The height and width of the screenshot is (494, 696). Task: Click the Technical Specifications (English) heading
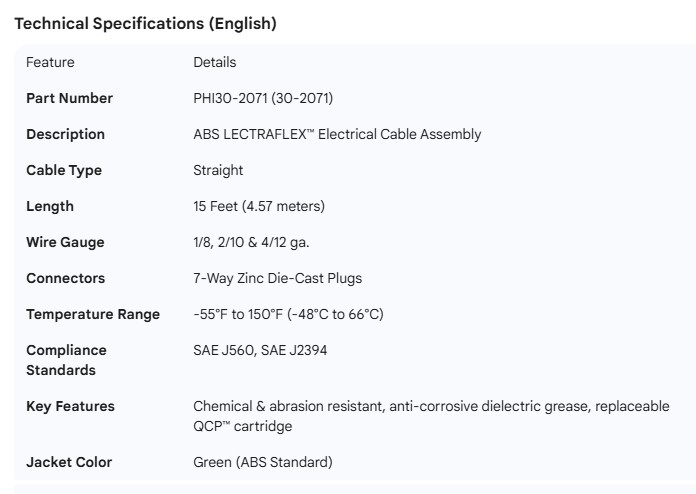point(145,24)
